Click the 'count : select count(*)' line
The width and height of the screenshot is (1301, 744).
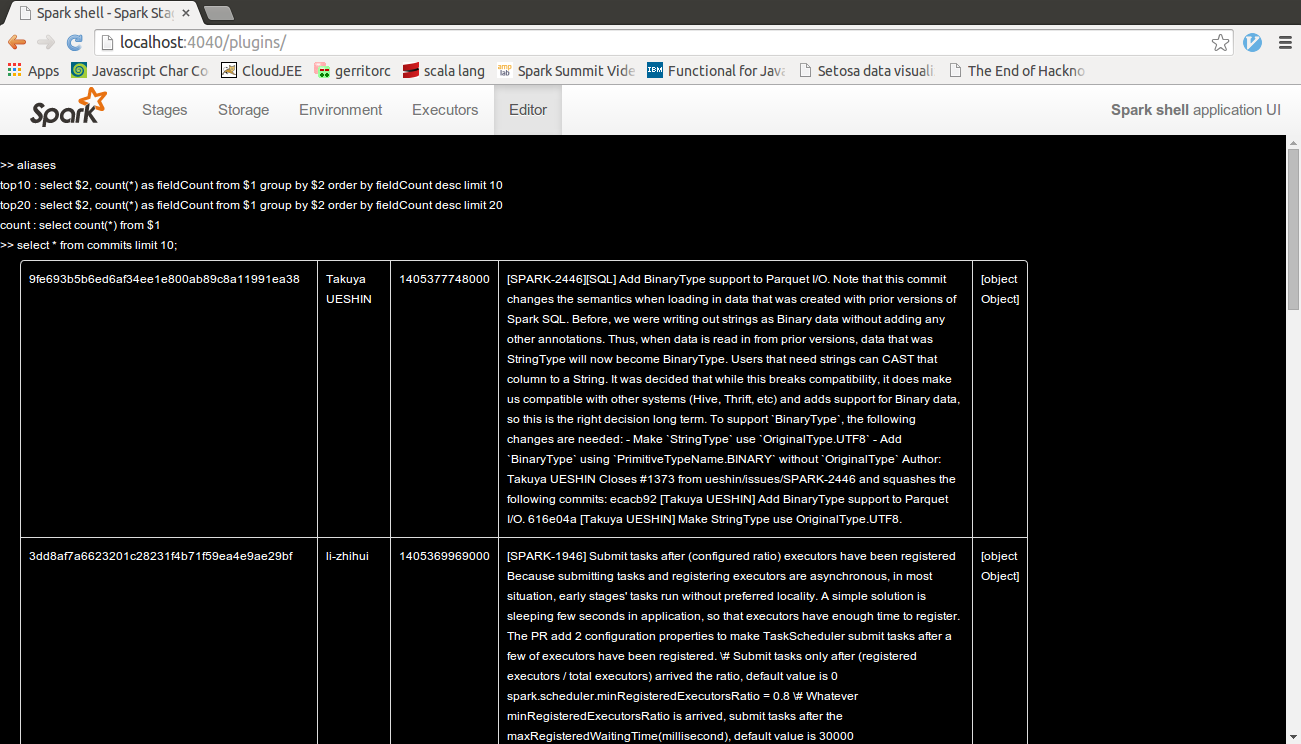click(80, 225)
